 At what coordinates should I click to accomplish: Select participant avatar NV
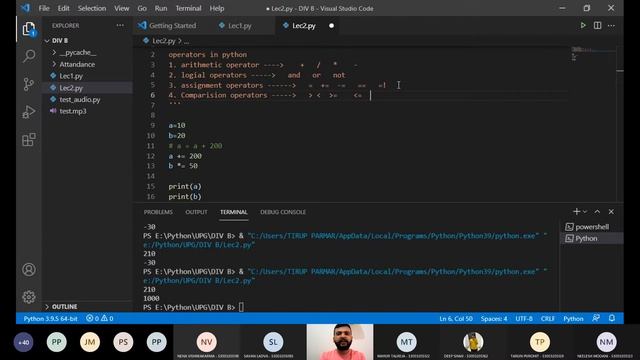click(x=207, y=342)
